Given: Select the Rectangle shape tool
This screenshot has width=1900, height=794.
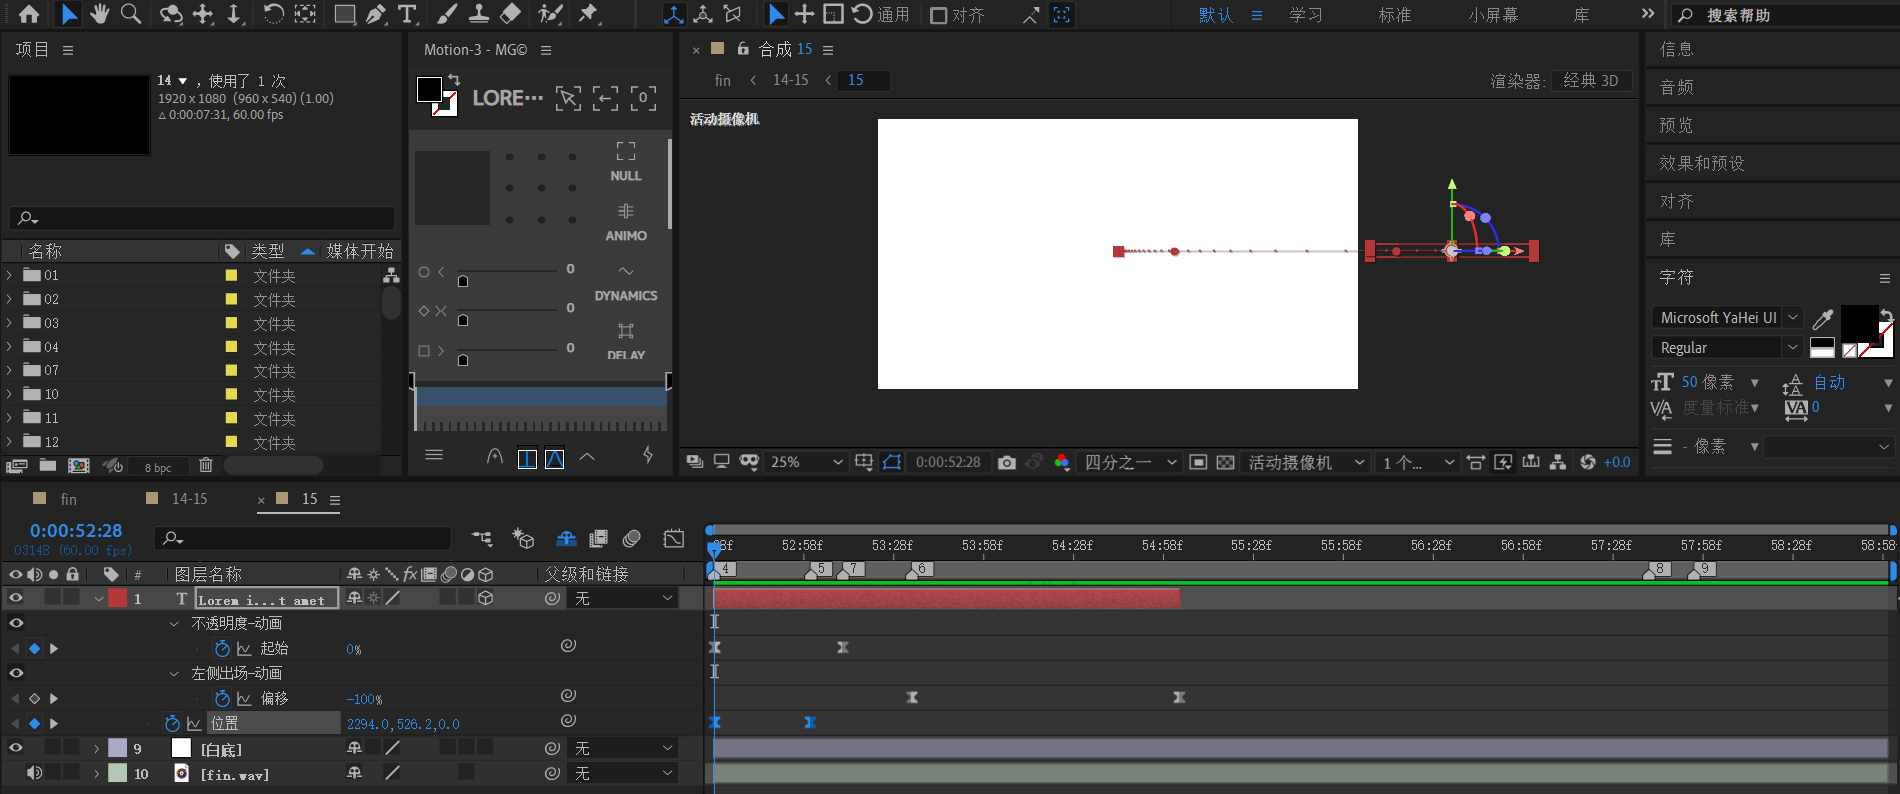Looking at the screenshot, I should pos(344,14).
